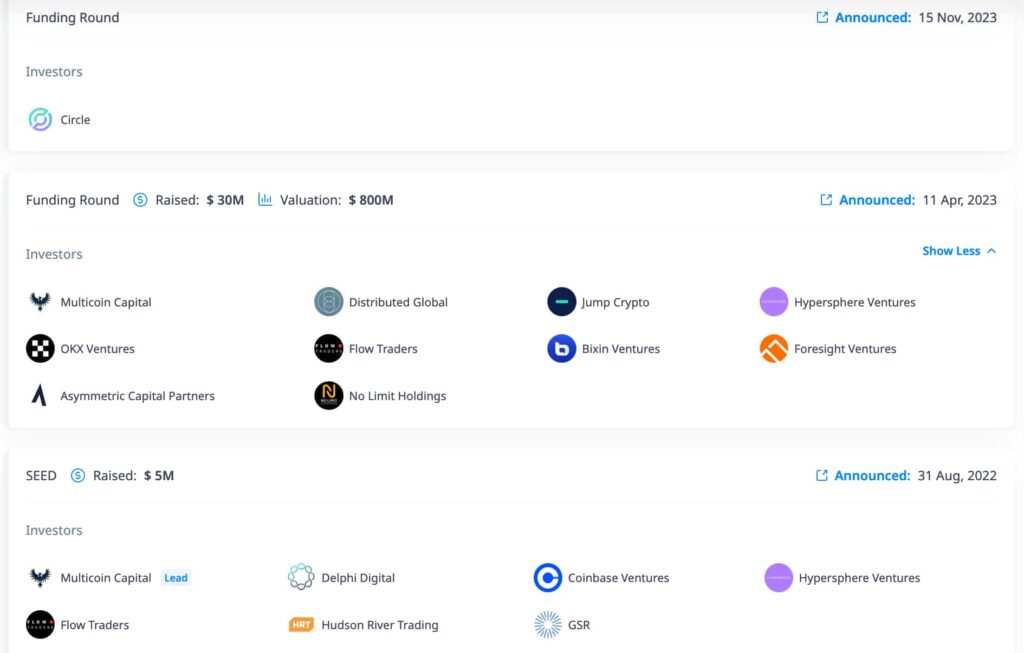Image resolution: width=1024 pixels, height=653 pixels.
Task: Open the OKX Ventures name link
Action: (97, 349)
